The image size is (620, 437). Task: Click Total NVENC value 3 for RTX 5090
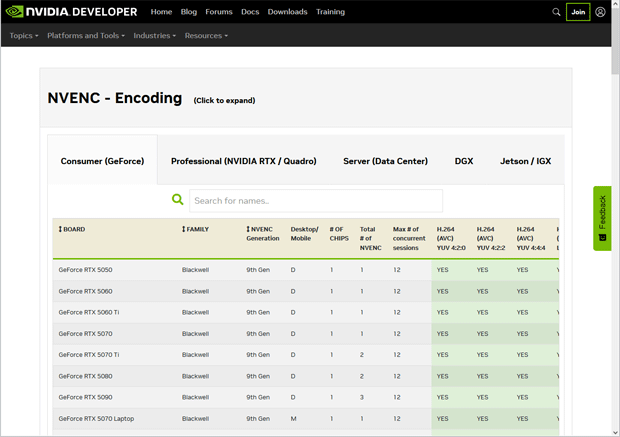pyautogui.click(x=362, y=397)
